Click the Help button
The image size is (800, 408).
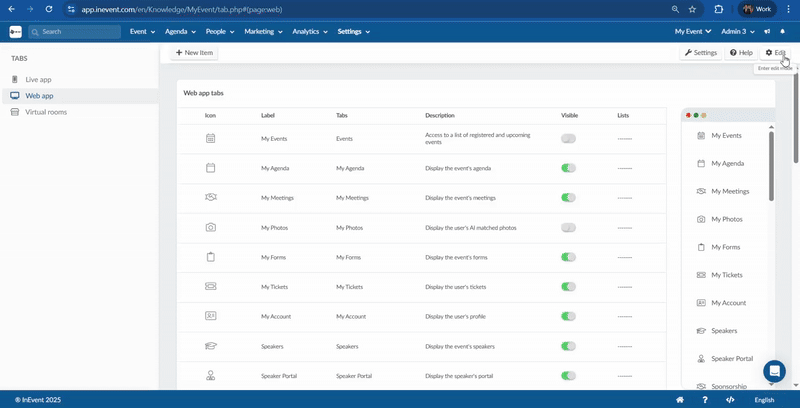tap(741, 53)
